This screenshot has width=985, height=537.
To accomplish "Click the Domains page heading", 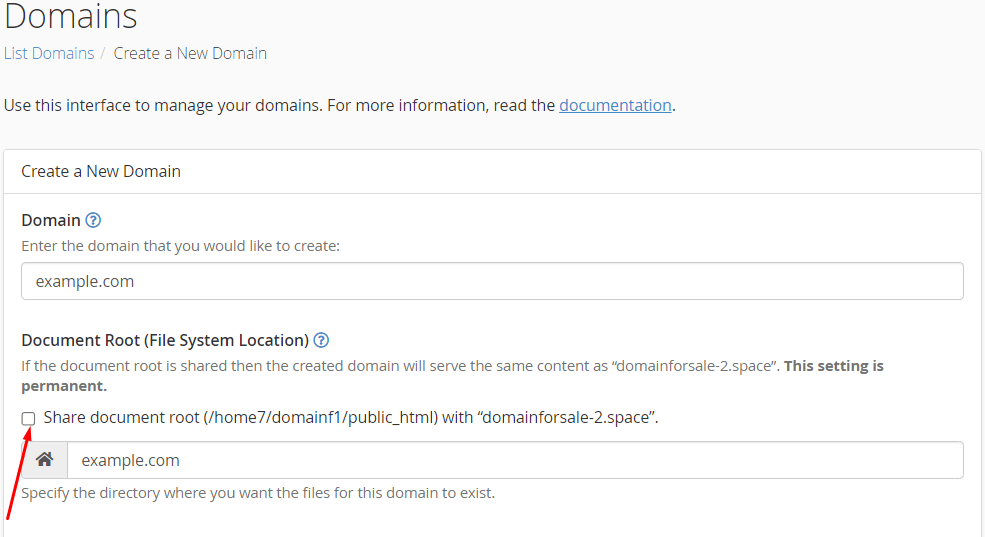I will pos(70,16).
